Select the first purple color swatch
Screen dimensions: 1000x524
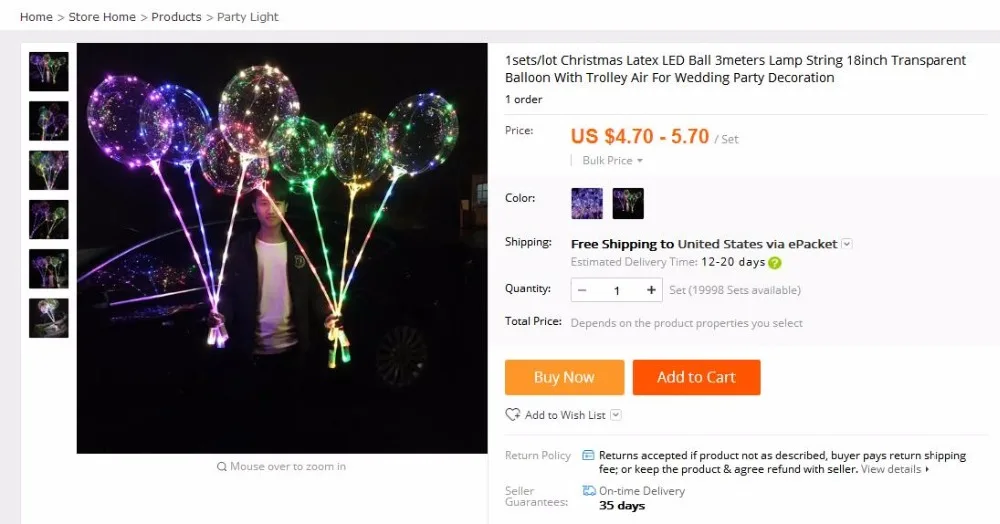[587, 203]
